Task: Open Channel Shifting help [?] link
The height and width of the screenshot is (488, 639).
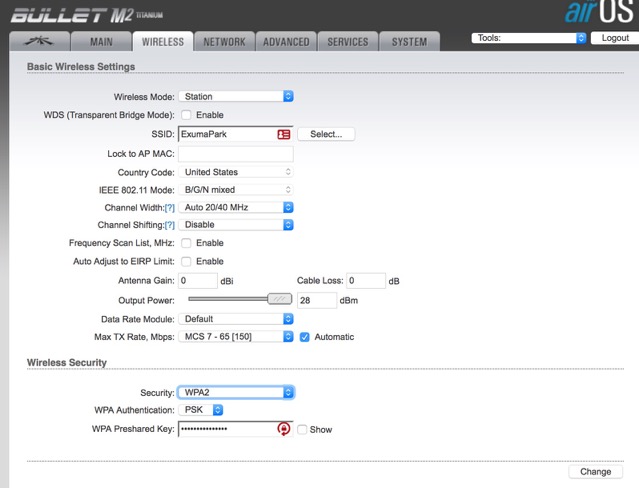Action: pyautogui.click(x=169, y=225)
